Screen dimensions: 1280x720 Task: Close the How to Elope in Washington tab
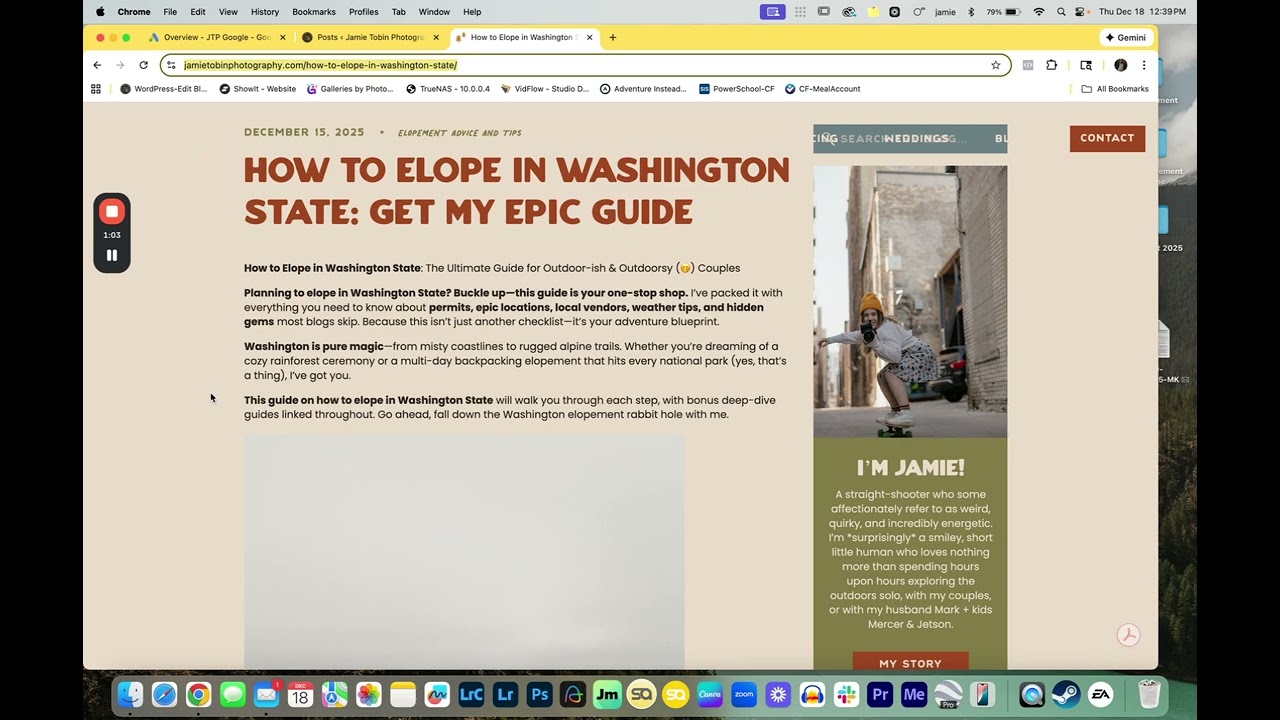point(590,37)
